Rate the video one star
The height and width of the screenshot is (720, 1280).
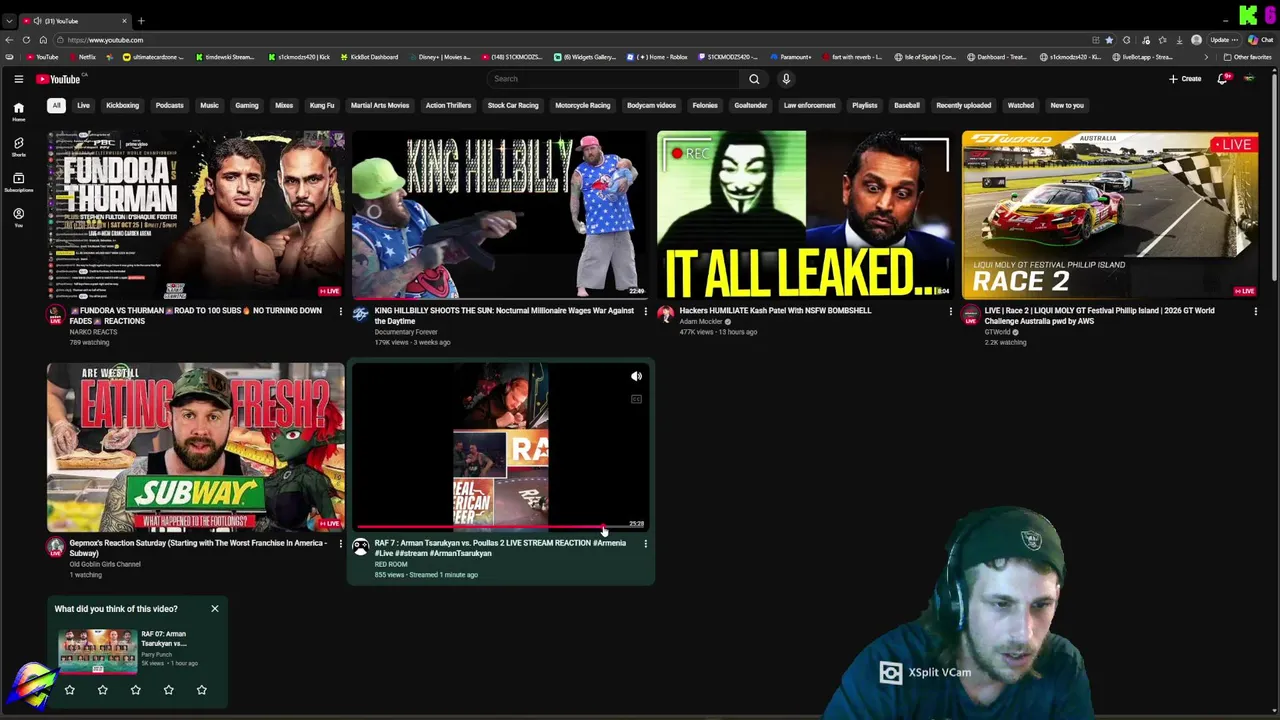tap(70, 690)
